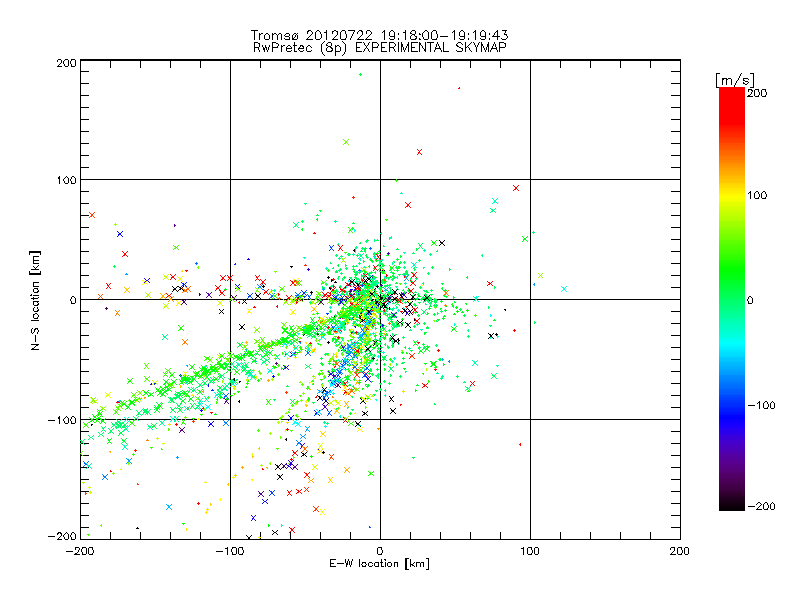
Task: Click the "[m/s]" unit label above the colorbar
Action: 735,80
